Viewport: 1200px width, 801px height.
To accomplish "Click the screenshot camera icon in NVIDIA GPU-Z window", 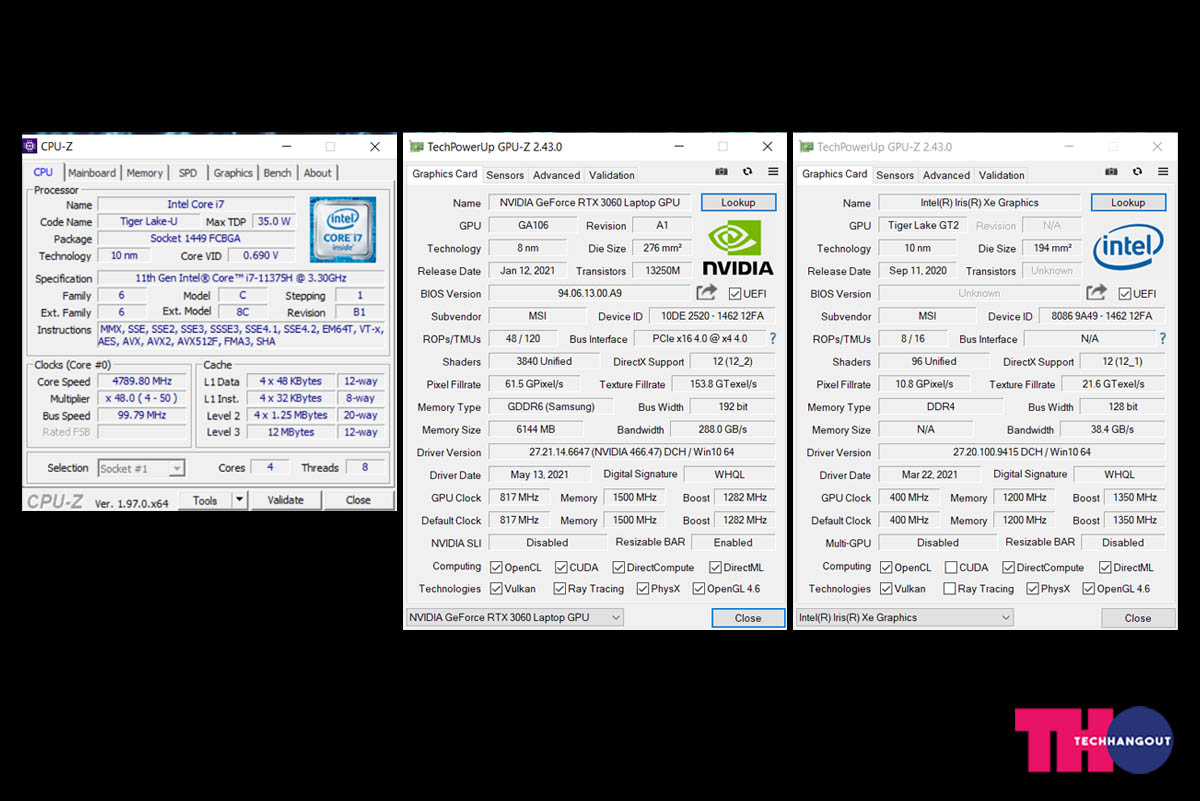I will (x=722, y=172).
